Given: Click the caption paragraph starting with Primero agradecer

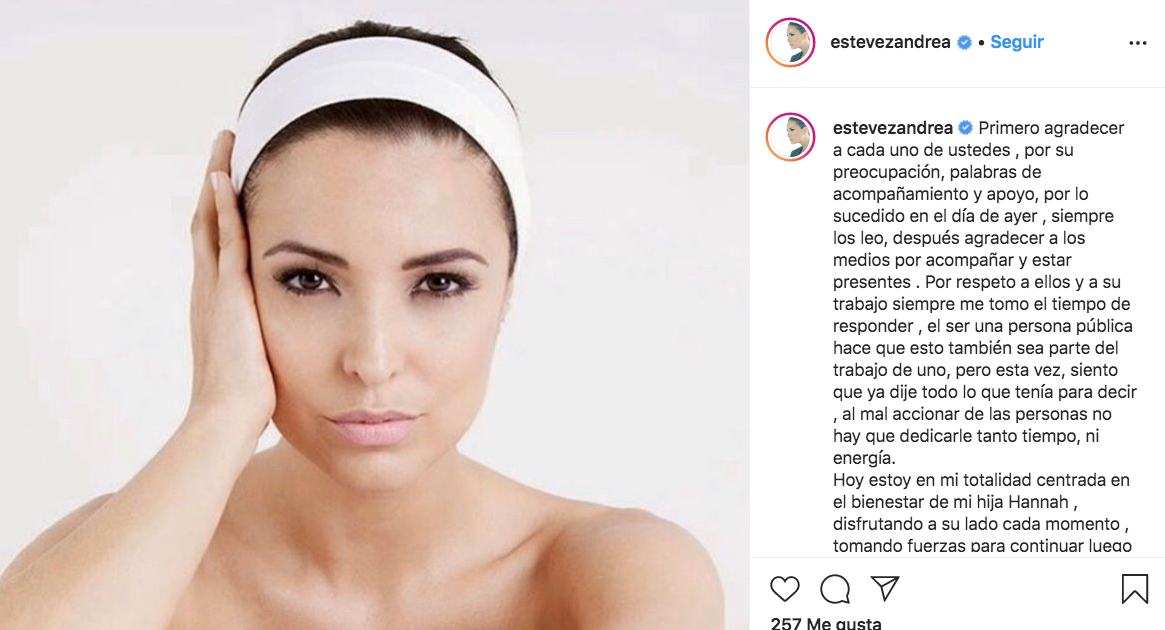Looking at the screenshot, I should coord(984,293).
